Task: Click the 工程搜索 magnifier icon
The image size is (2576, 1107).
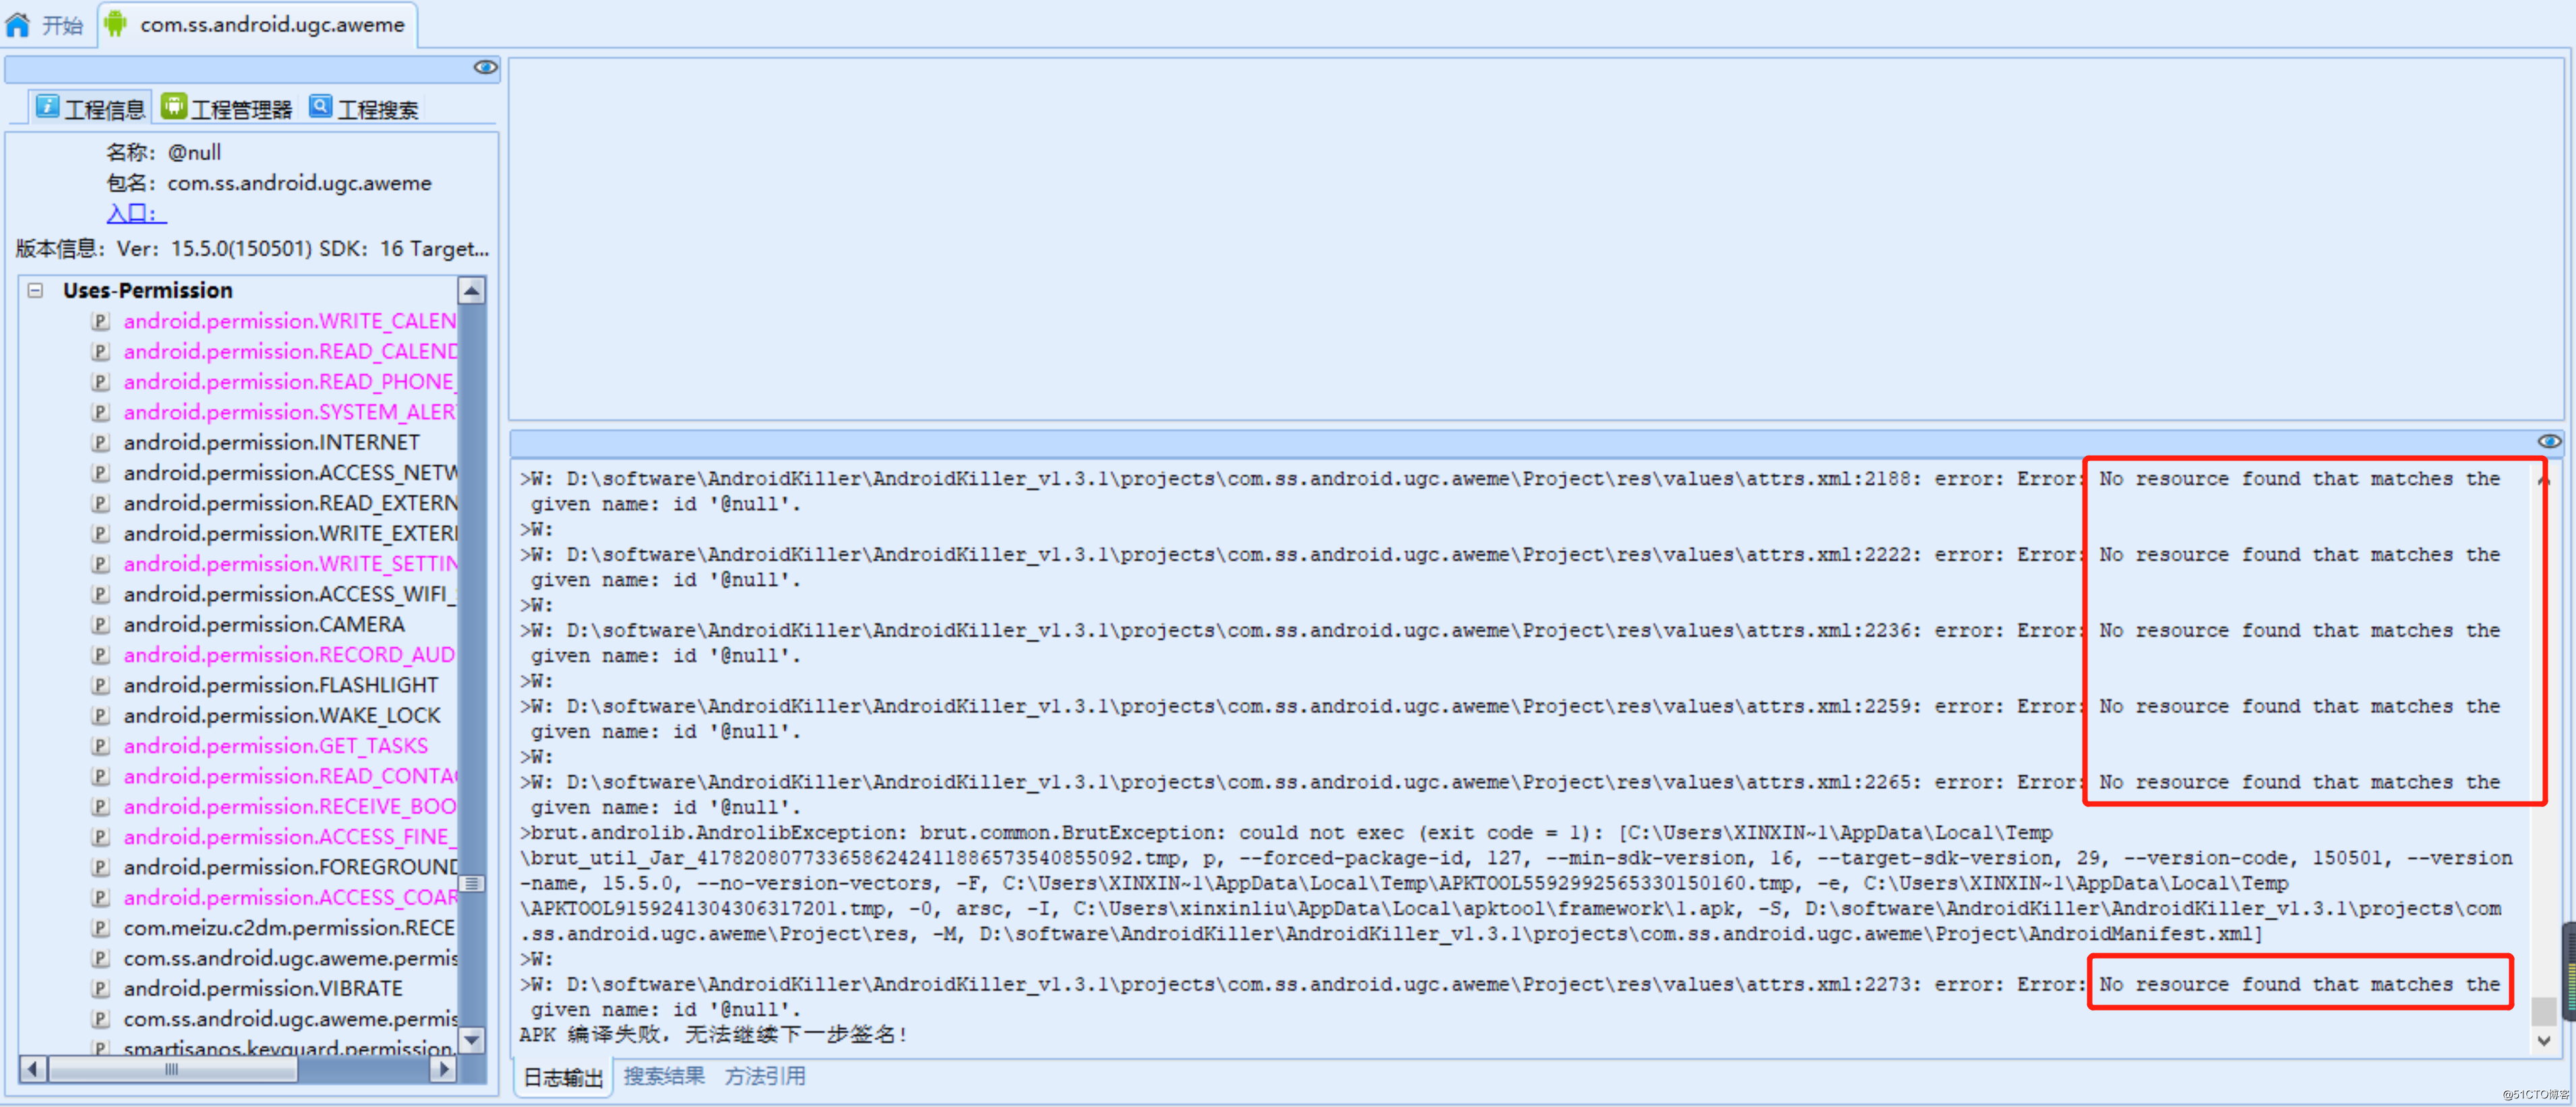Action: 320,106
